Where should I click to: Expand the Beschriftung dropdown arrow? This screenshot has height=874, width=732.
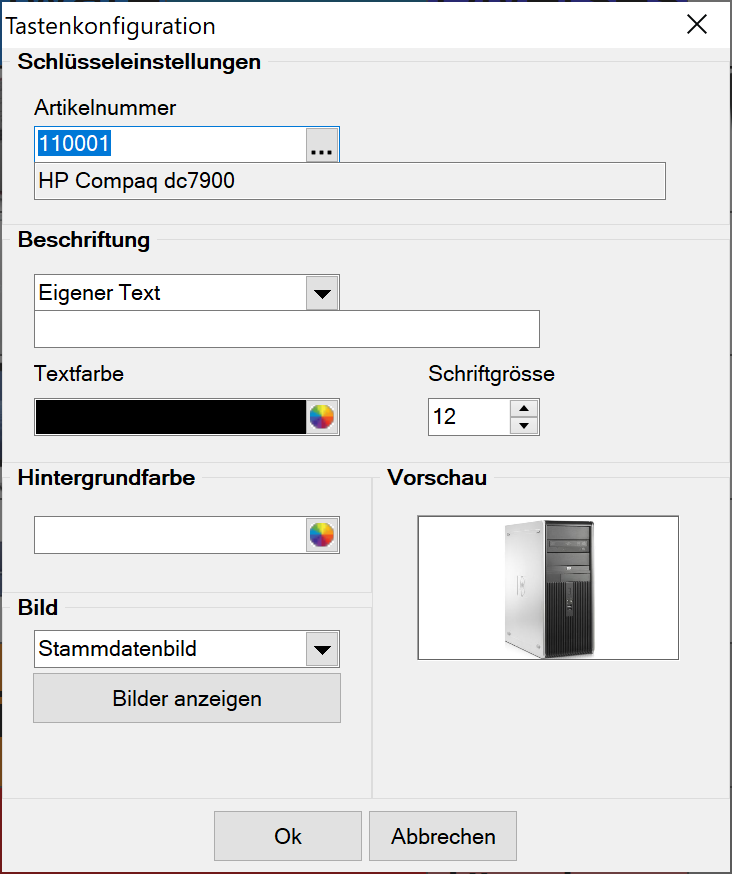point(322,294)
